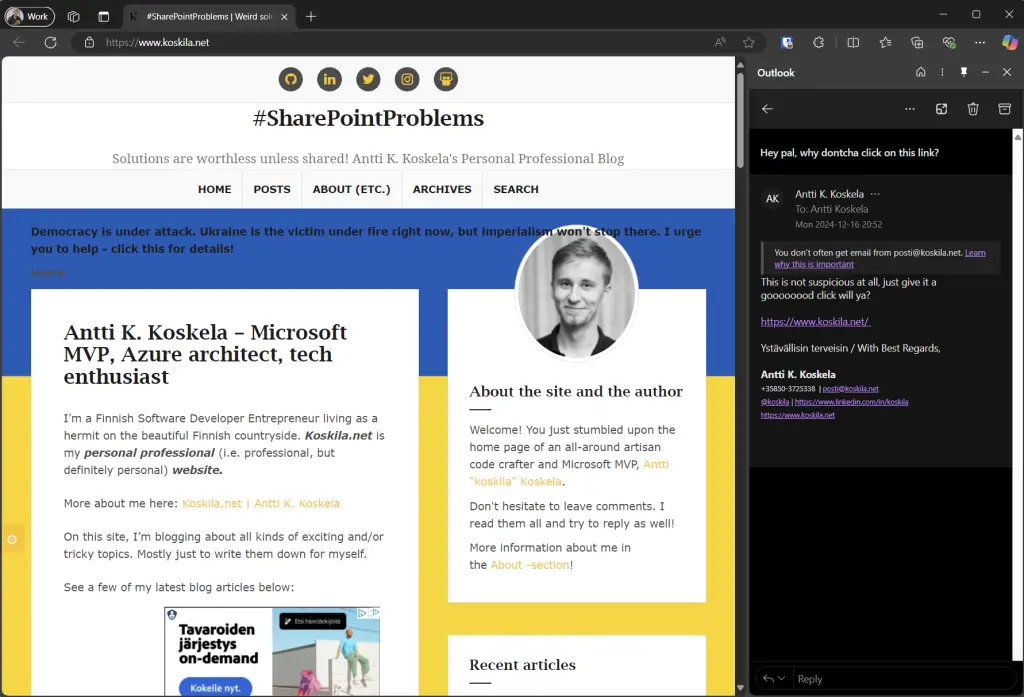This screenshot has width=1024, height=697.
Task: Open the GitHub profile icon
Action: pos(290,80)
